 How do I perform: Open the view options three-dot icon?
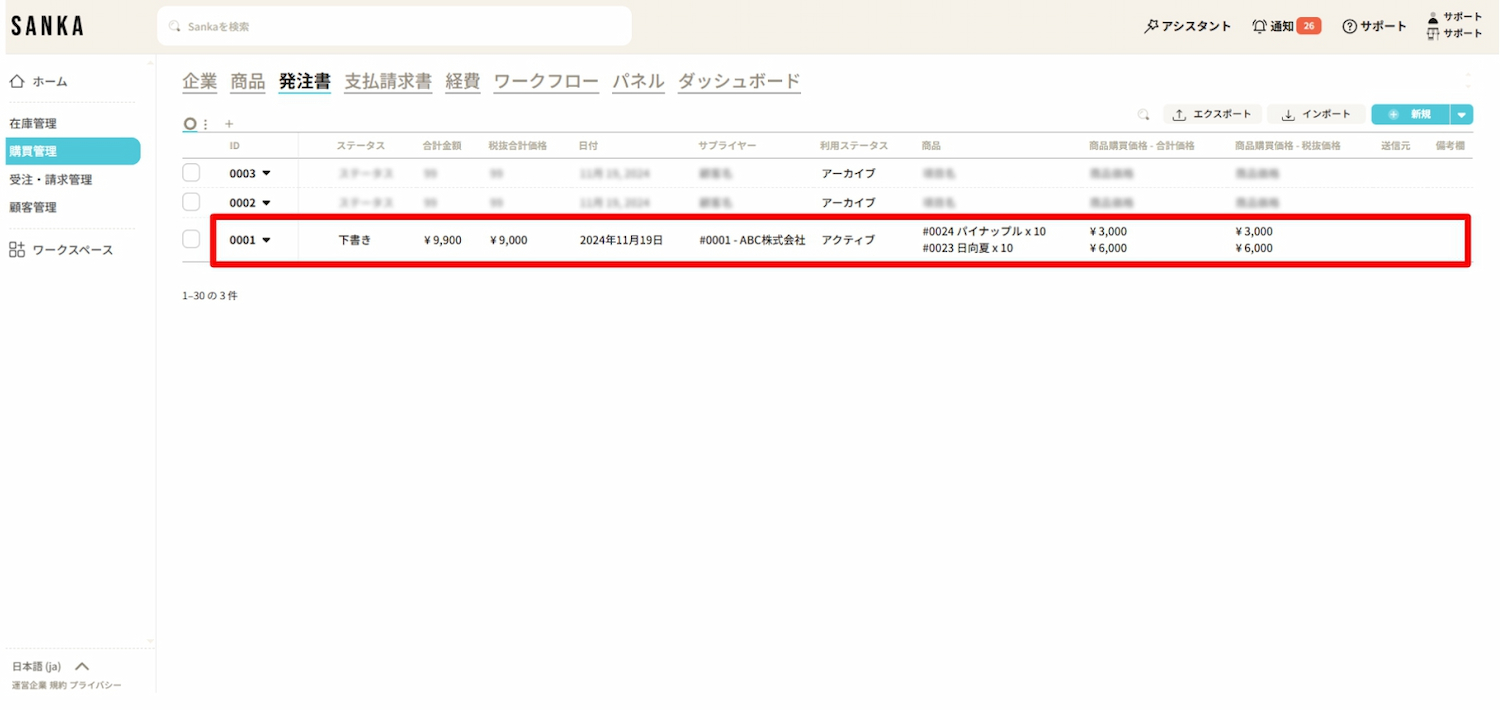(206, 124)
